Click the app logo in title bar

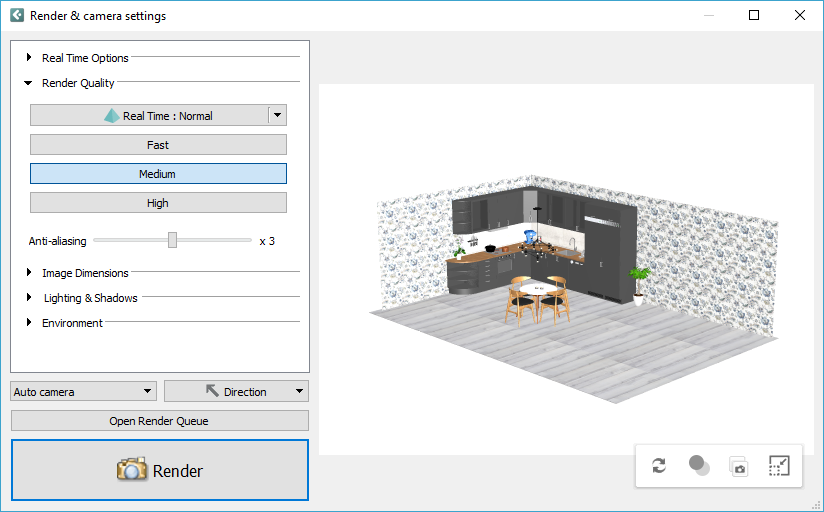pos(17,15)
